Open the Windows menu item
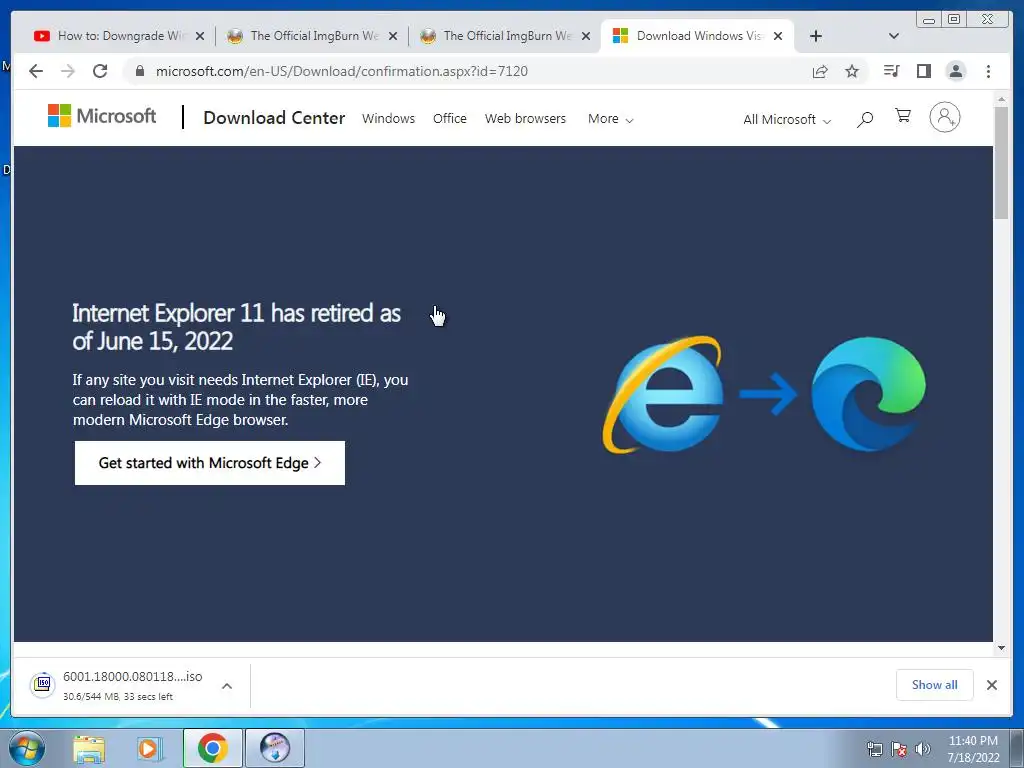Screen dimensions: 1024x768 (389, 119)
